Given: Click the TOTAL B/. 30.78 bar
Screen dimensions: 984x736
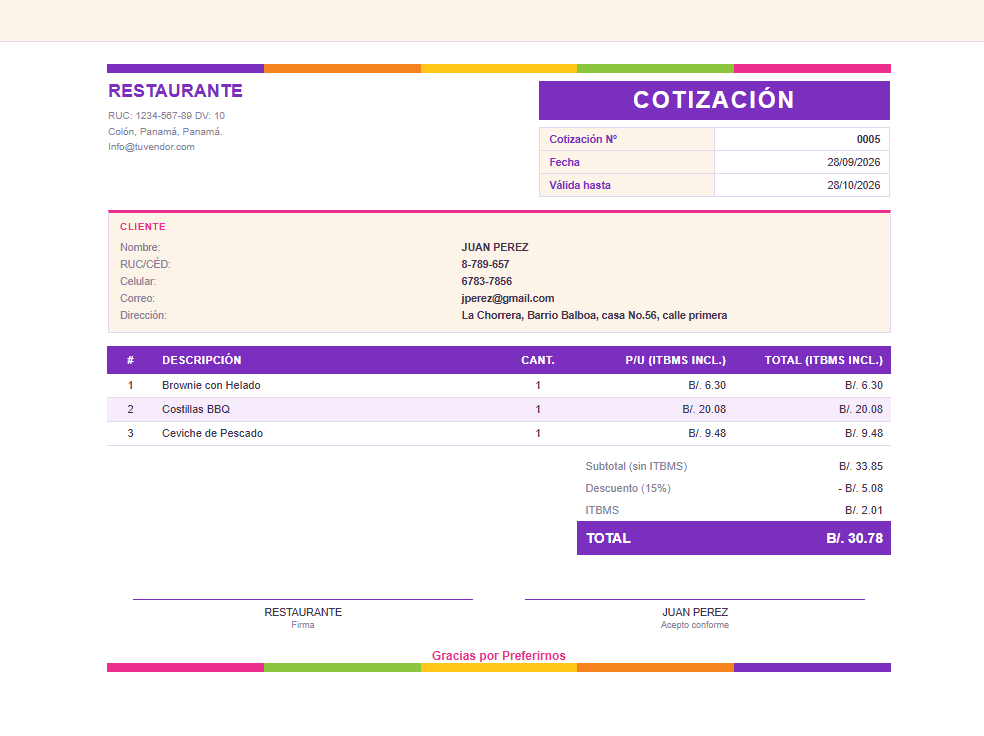Looking at the screenshot, I should click(x=734, y=538).
